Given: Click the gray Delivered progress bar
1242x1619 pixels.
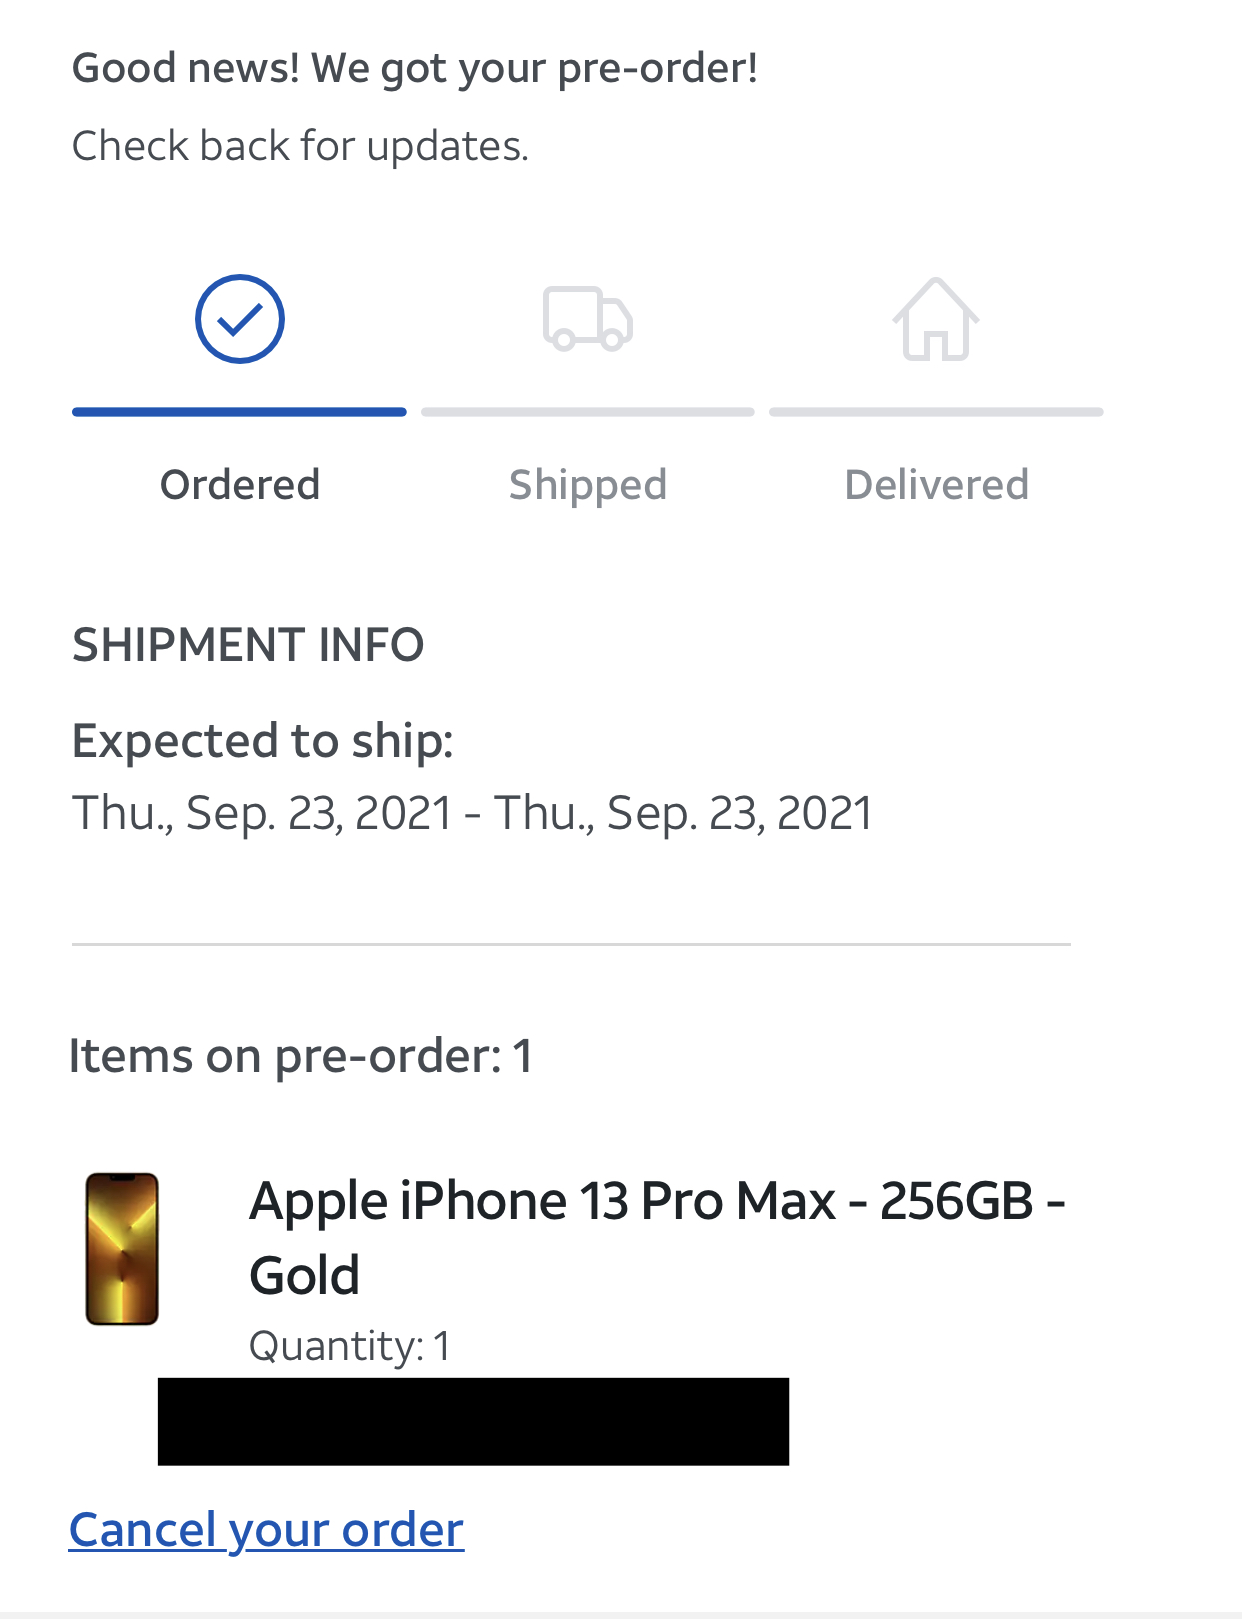Looking at the screenshot, I should 936,412.
